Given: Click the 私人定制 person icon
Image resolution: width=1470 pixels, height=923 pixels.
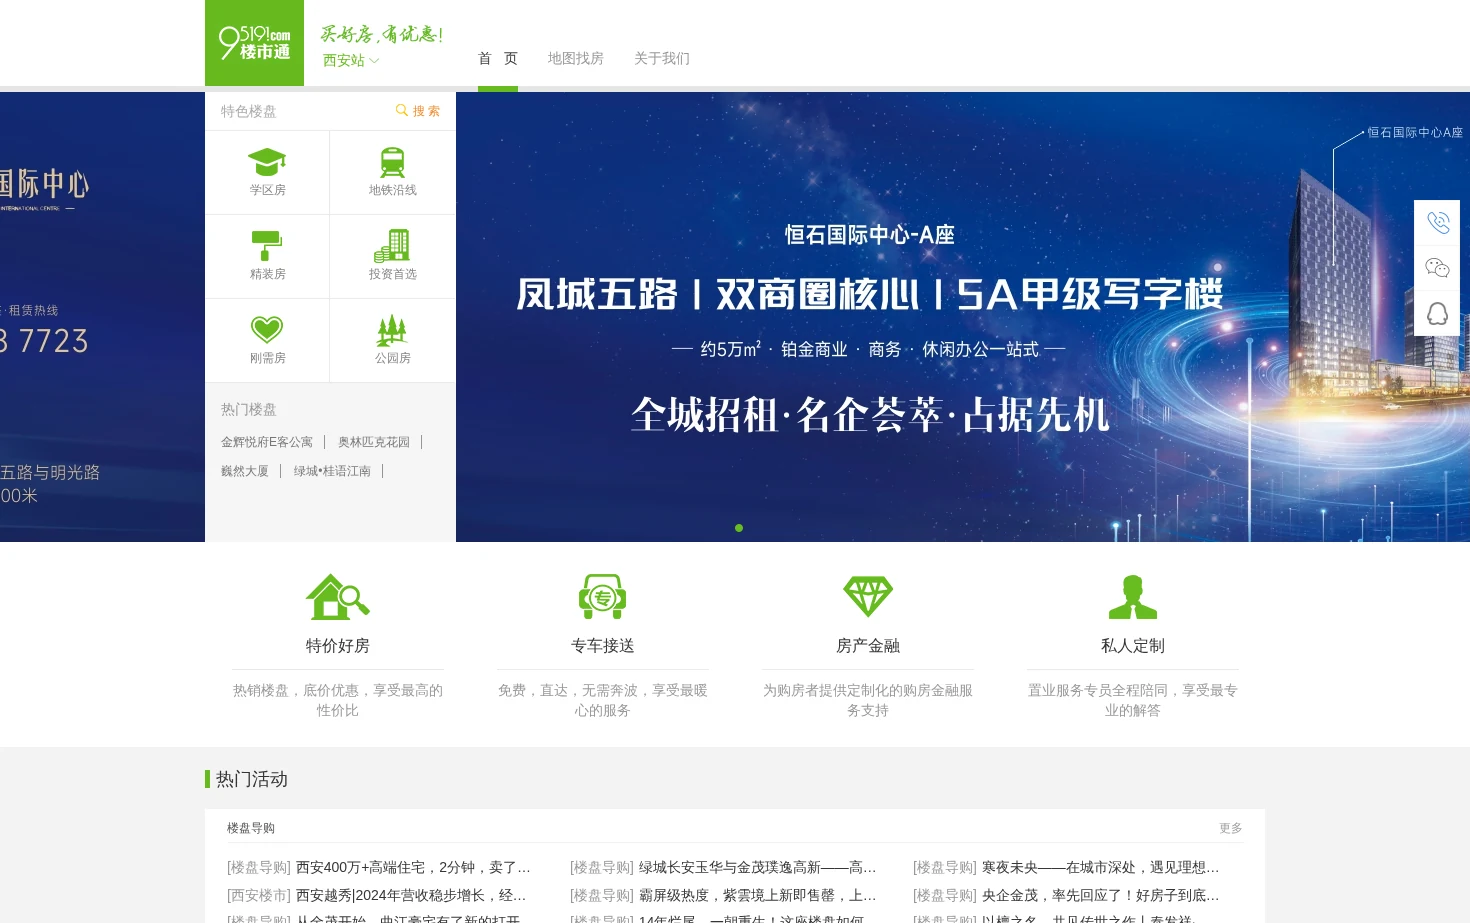Looking at the screenshot, I should click(1133, 597).
